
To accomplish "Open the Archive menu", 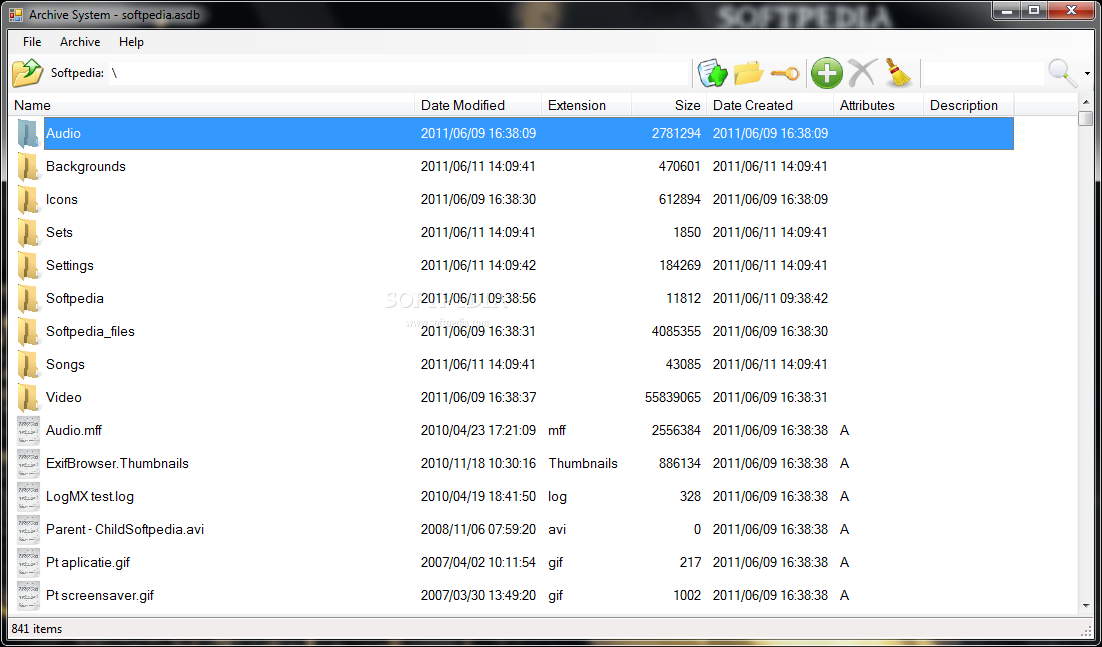I will 80,42.
